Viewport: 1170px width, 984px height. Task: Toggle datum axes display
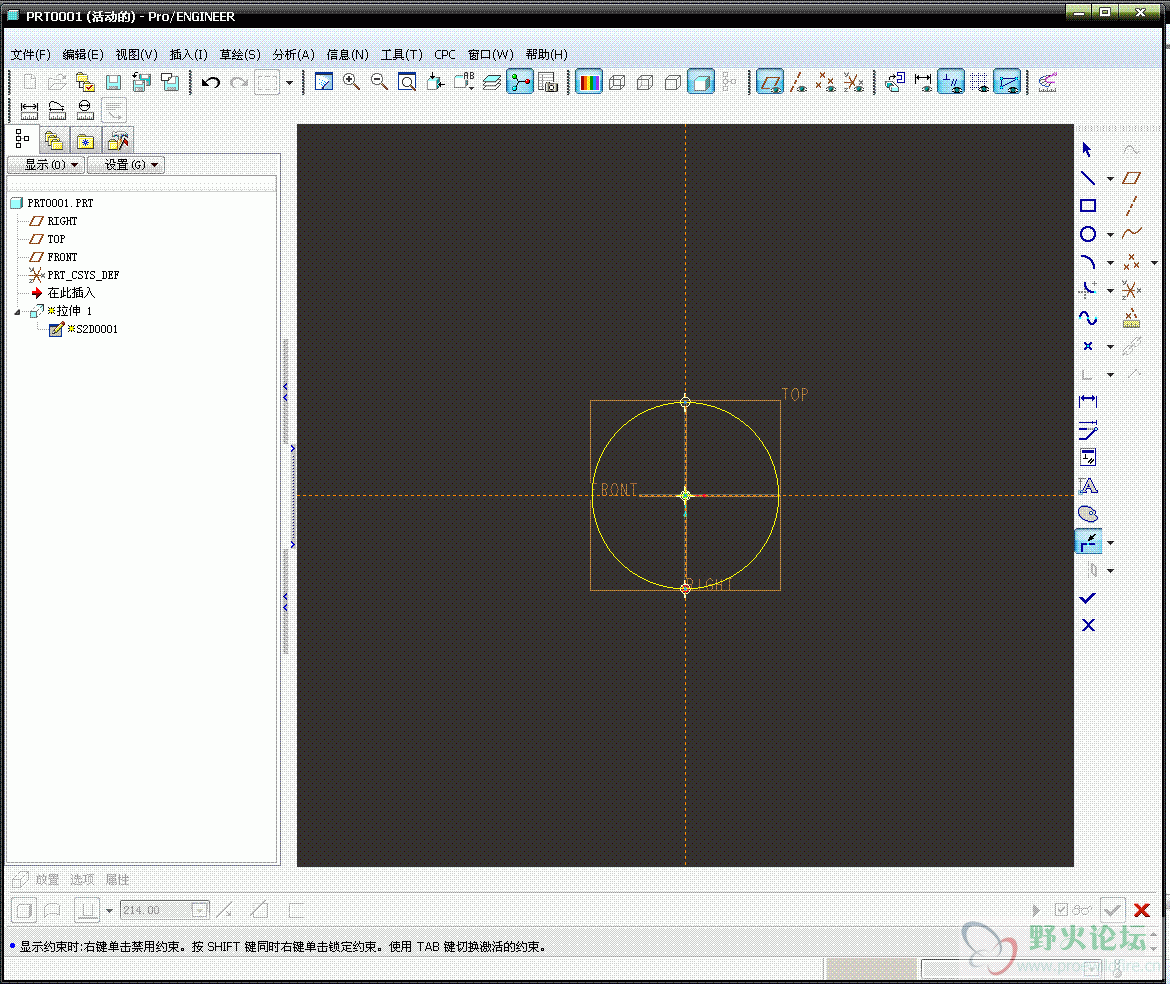pyautogui.click(x=798, y=82)
